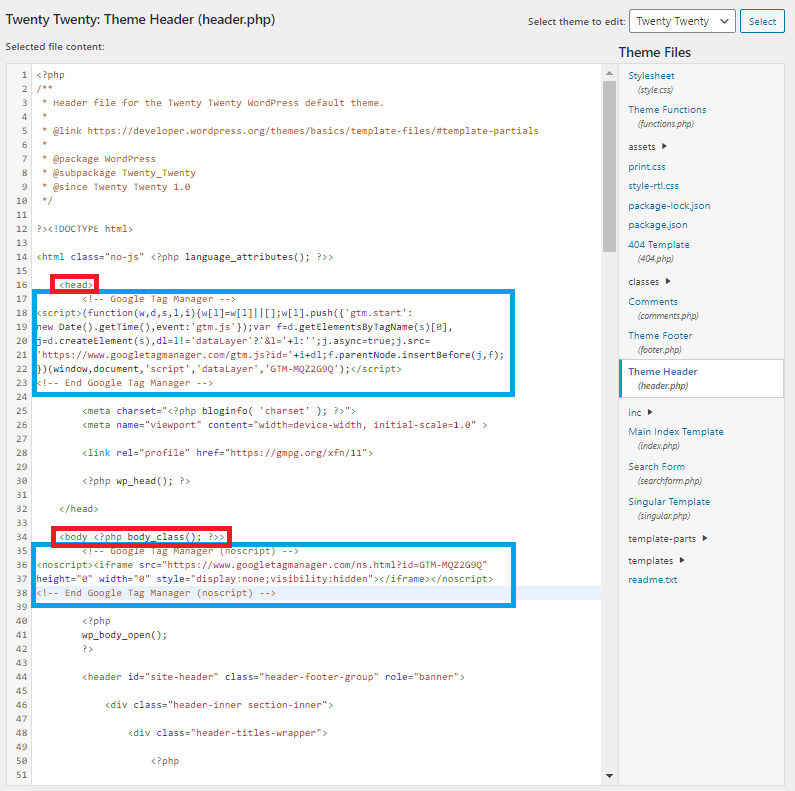Click the 'End Google Tag Manager (noscript)' comment
The image size is (795, 791).
click(156, 593)
